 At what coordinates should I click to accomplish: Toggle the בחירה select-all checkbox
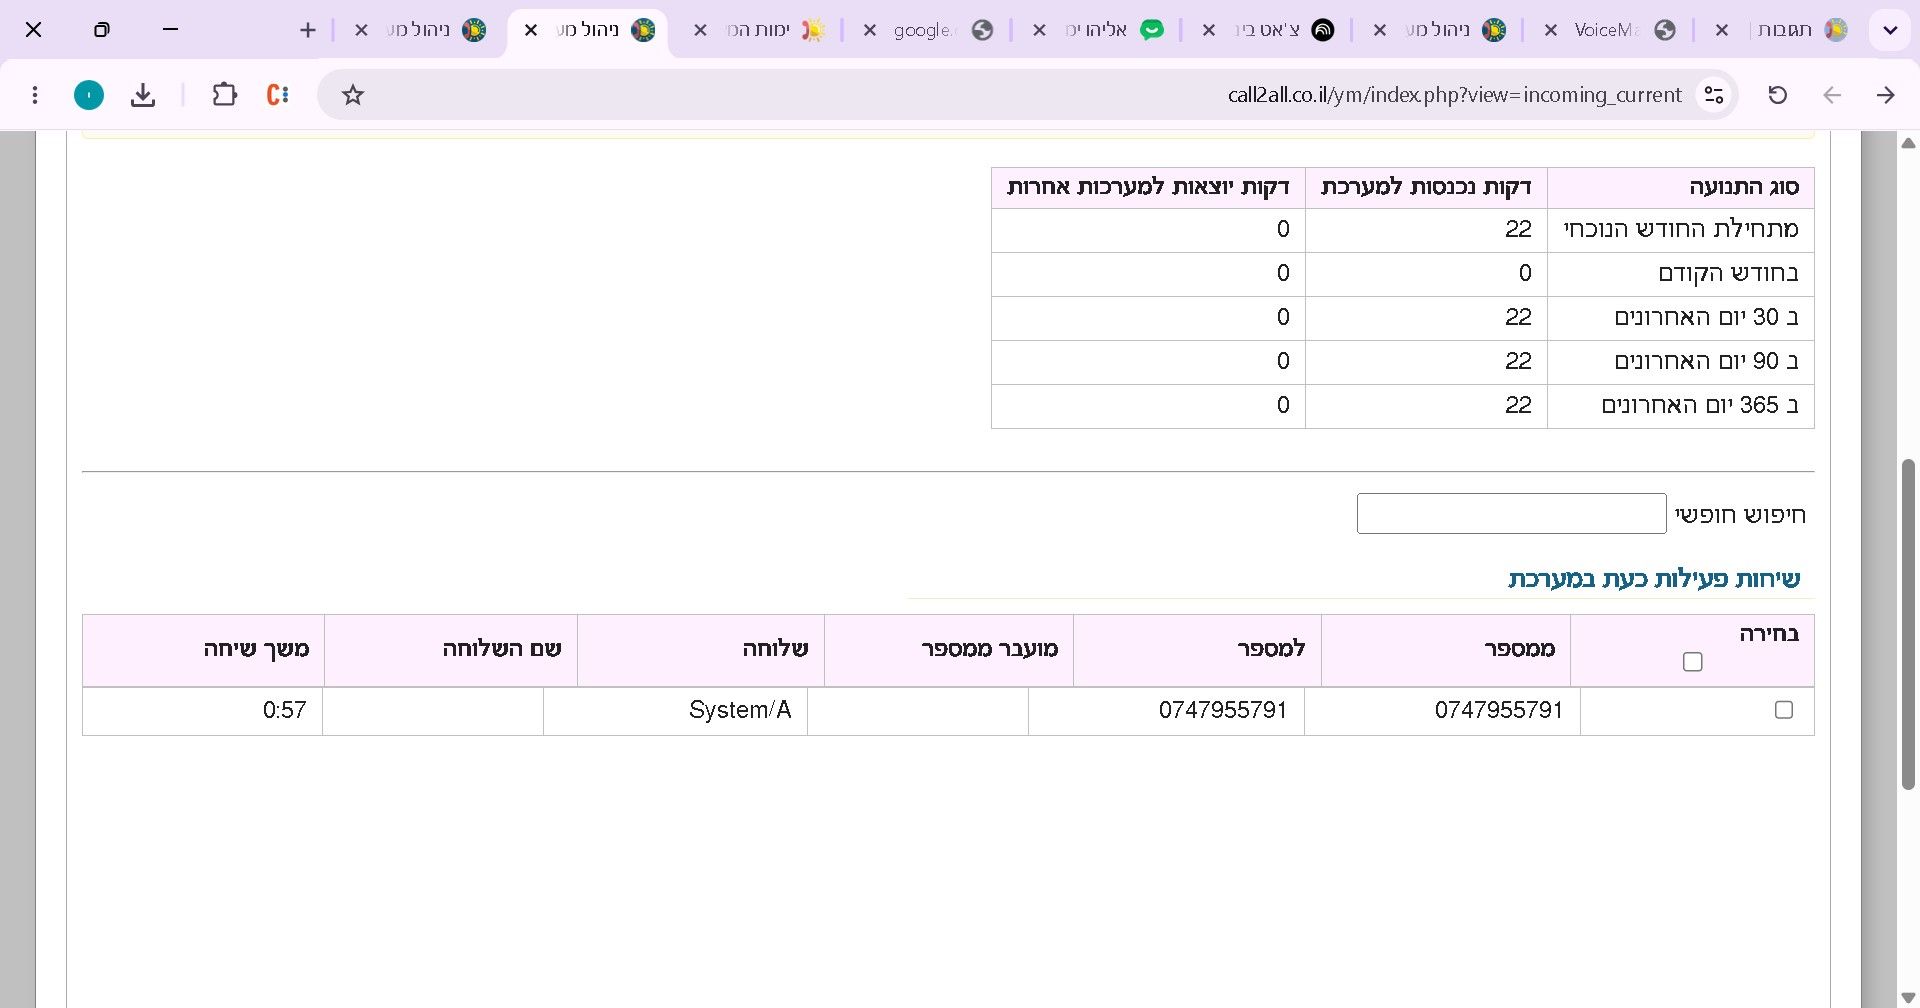(1692, 662)
